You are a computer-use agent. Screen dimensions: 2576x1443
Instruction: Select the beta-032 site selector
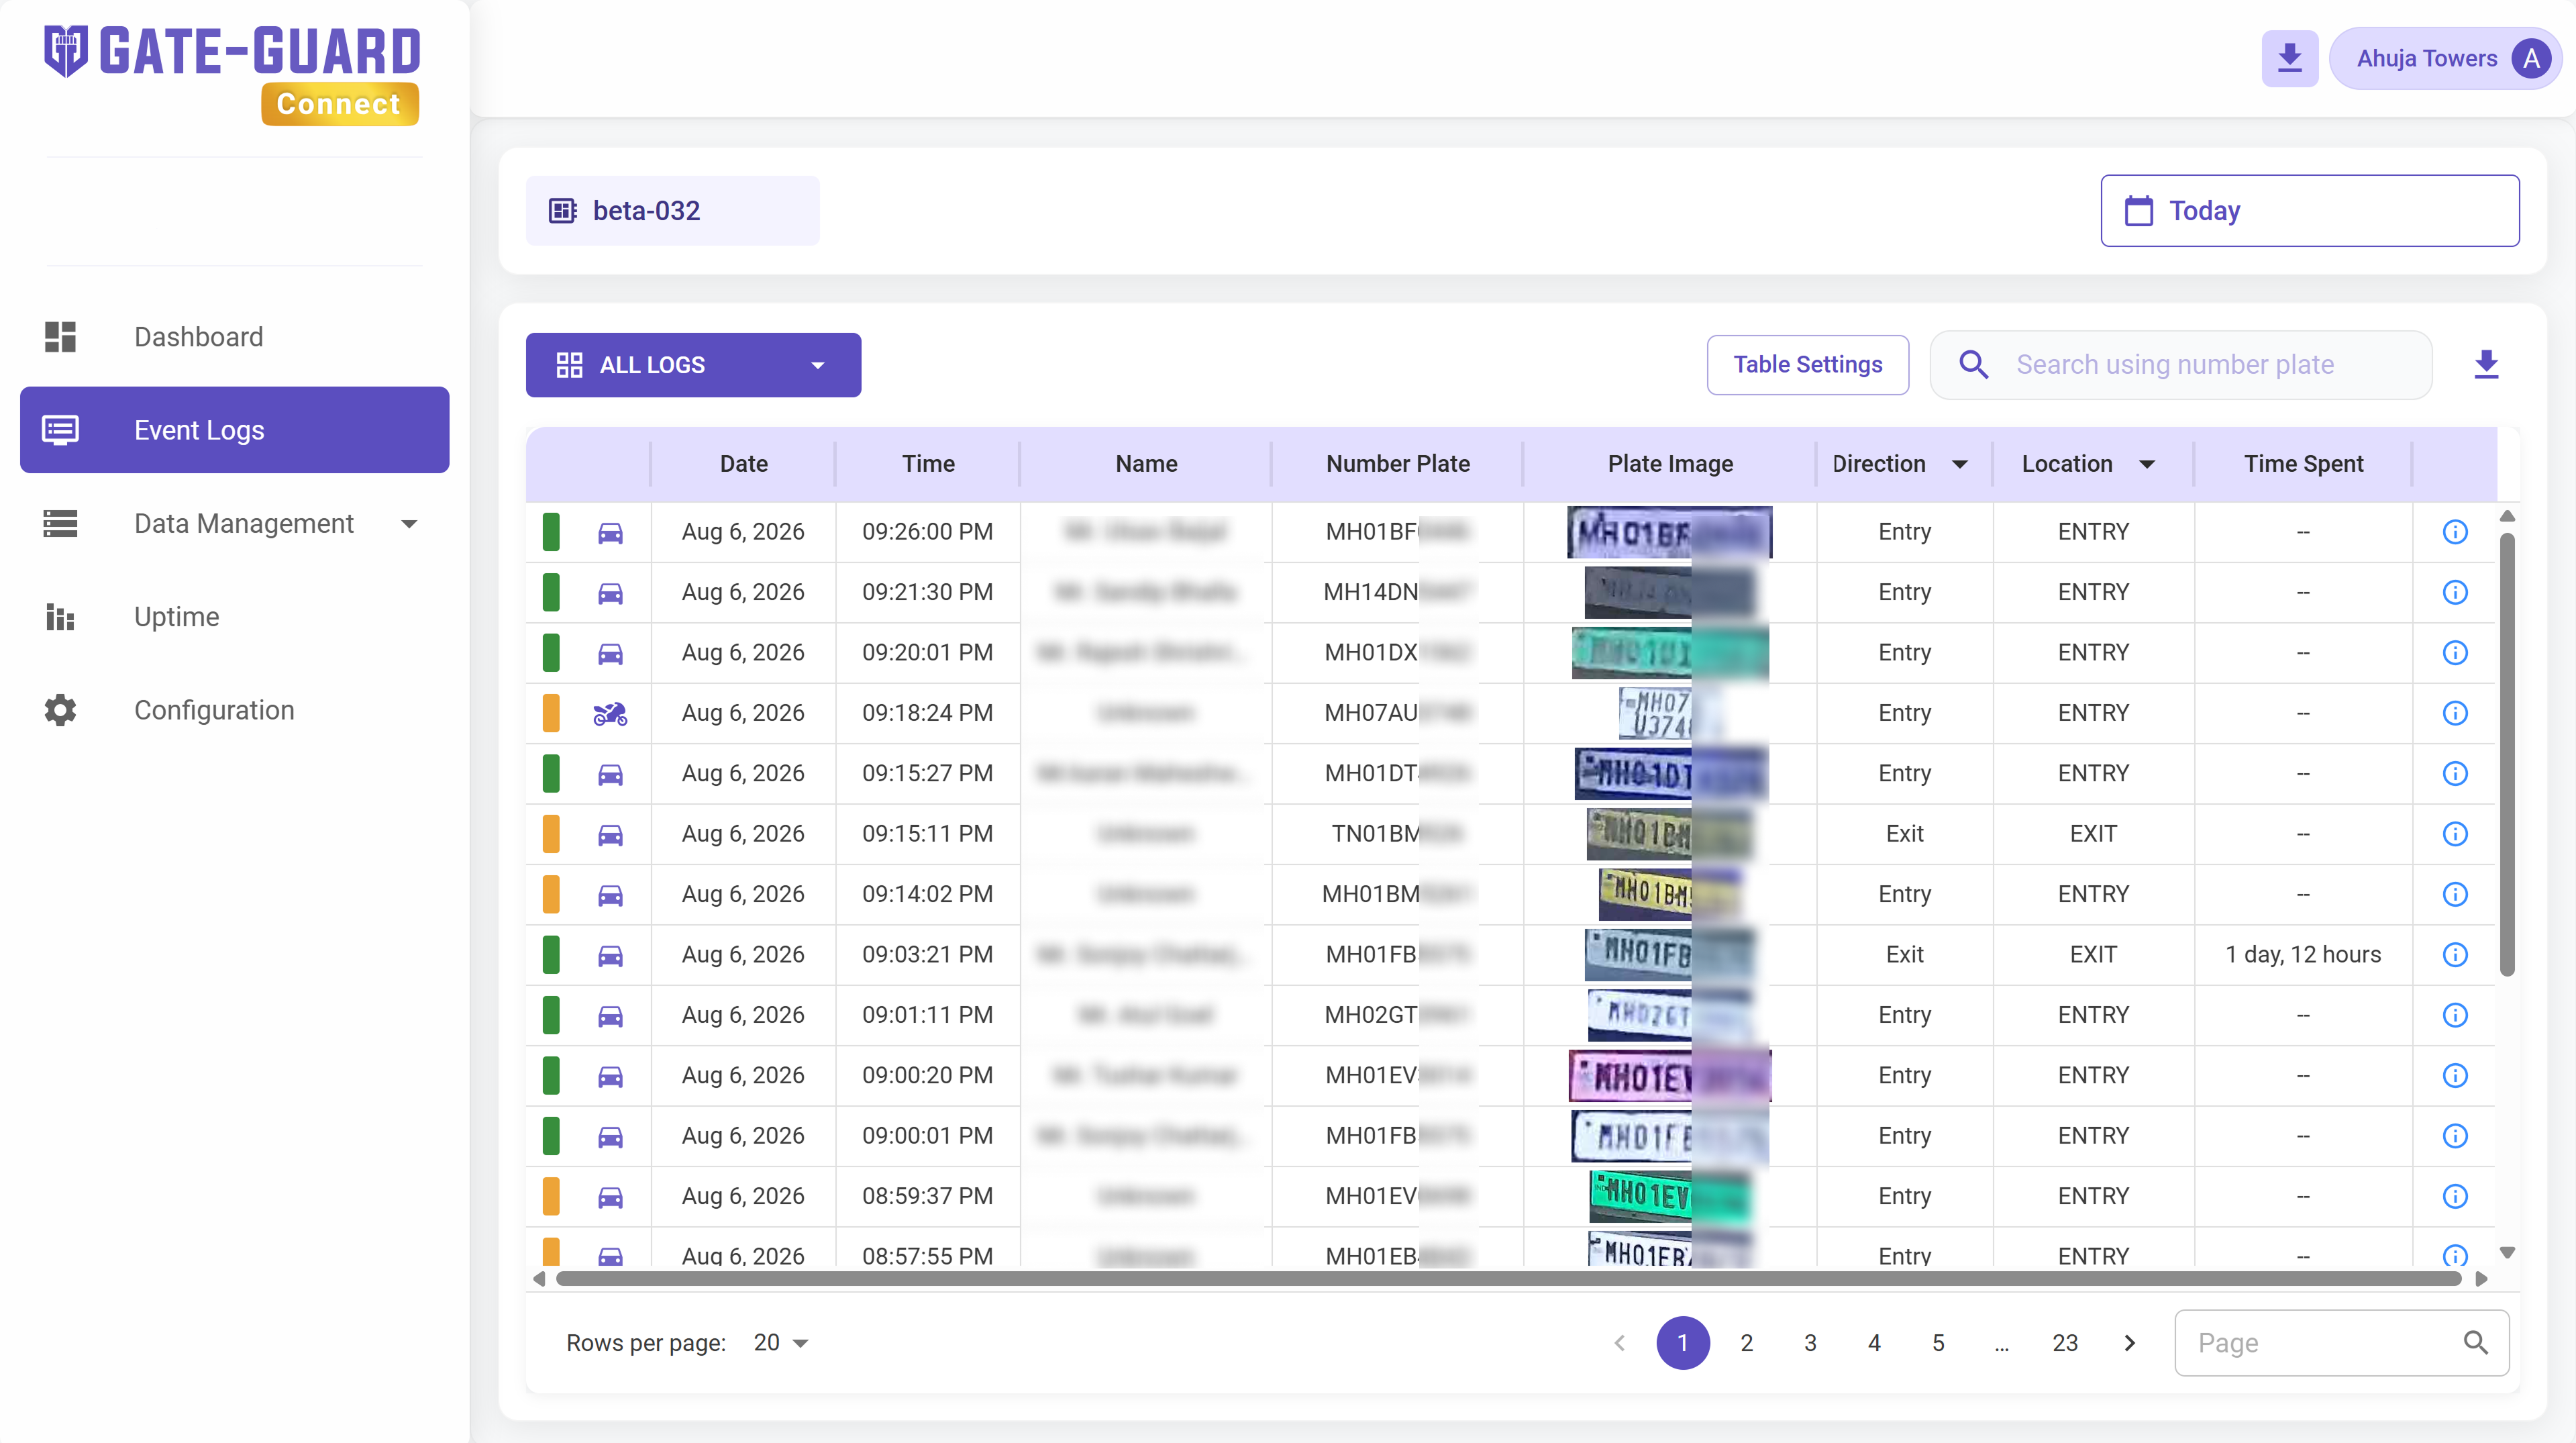(672, 211)
